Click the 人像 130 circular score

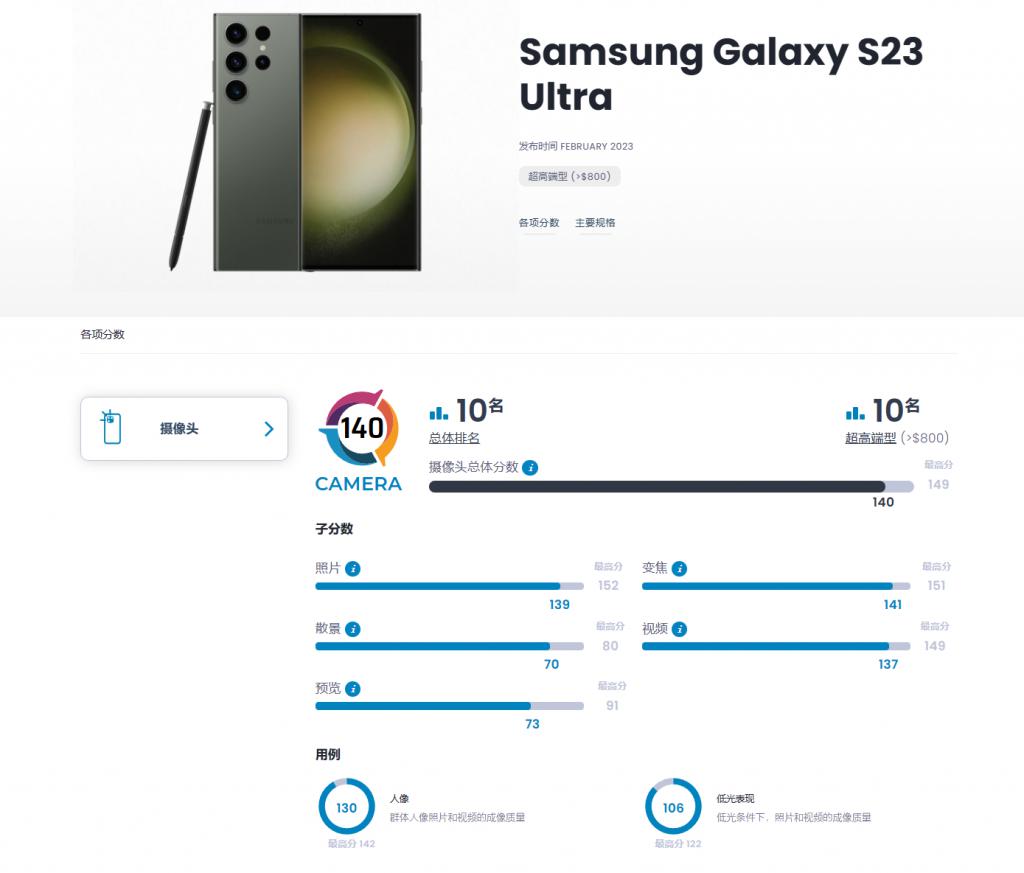pos(346,807)
